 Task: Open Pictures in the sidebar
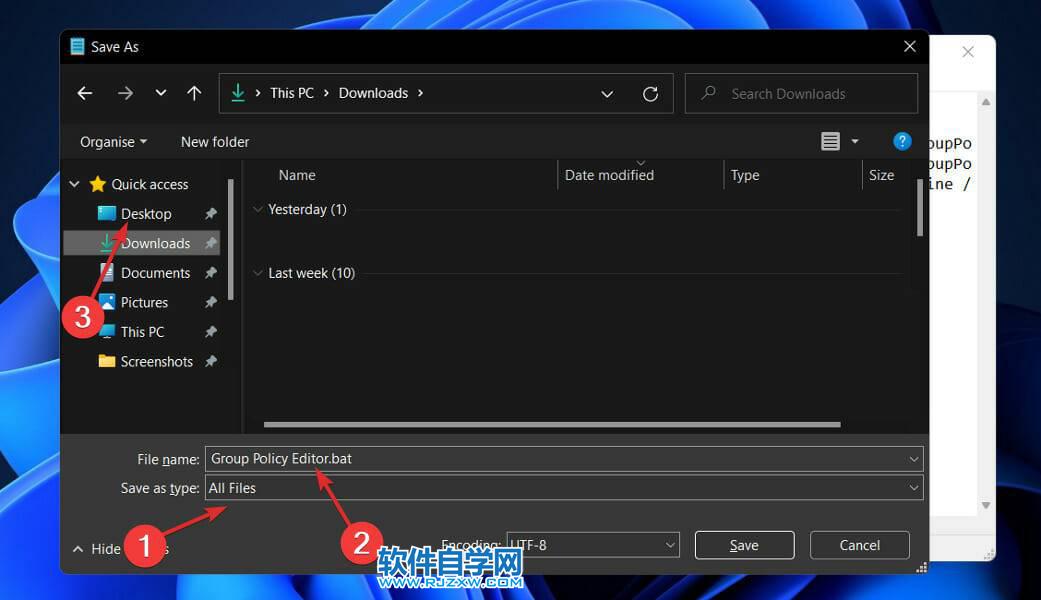(144, 302)
